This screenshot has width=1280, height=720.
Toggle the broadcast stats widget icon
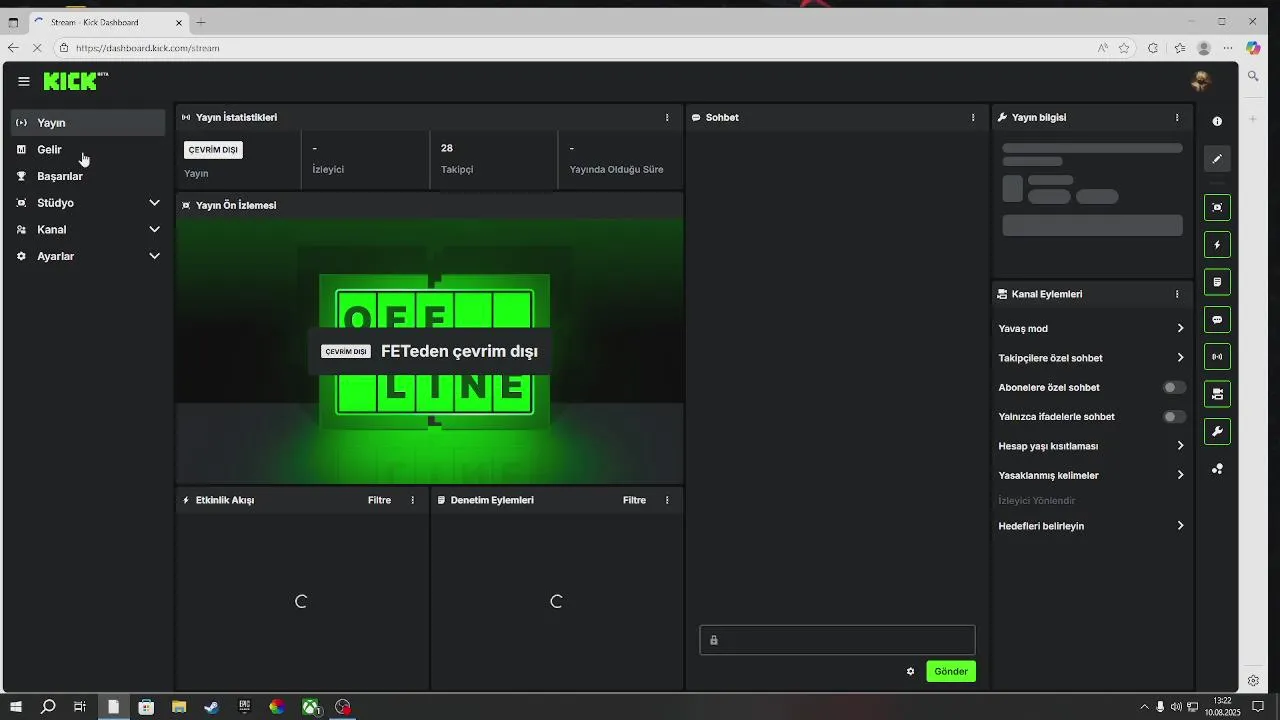[x=1217, y=357]
